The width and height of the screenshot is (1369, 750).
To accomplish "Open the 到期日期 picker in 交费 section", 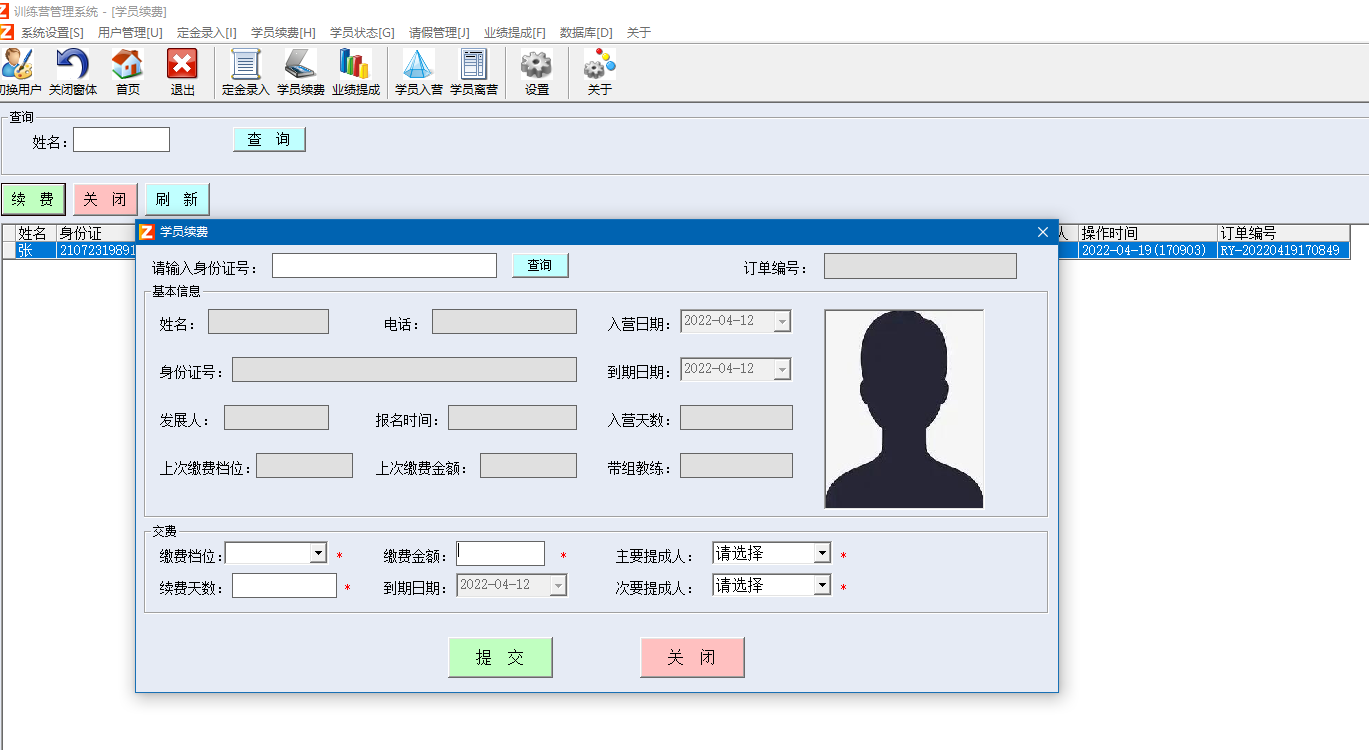I will point(558,585).
